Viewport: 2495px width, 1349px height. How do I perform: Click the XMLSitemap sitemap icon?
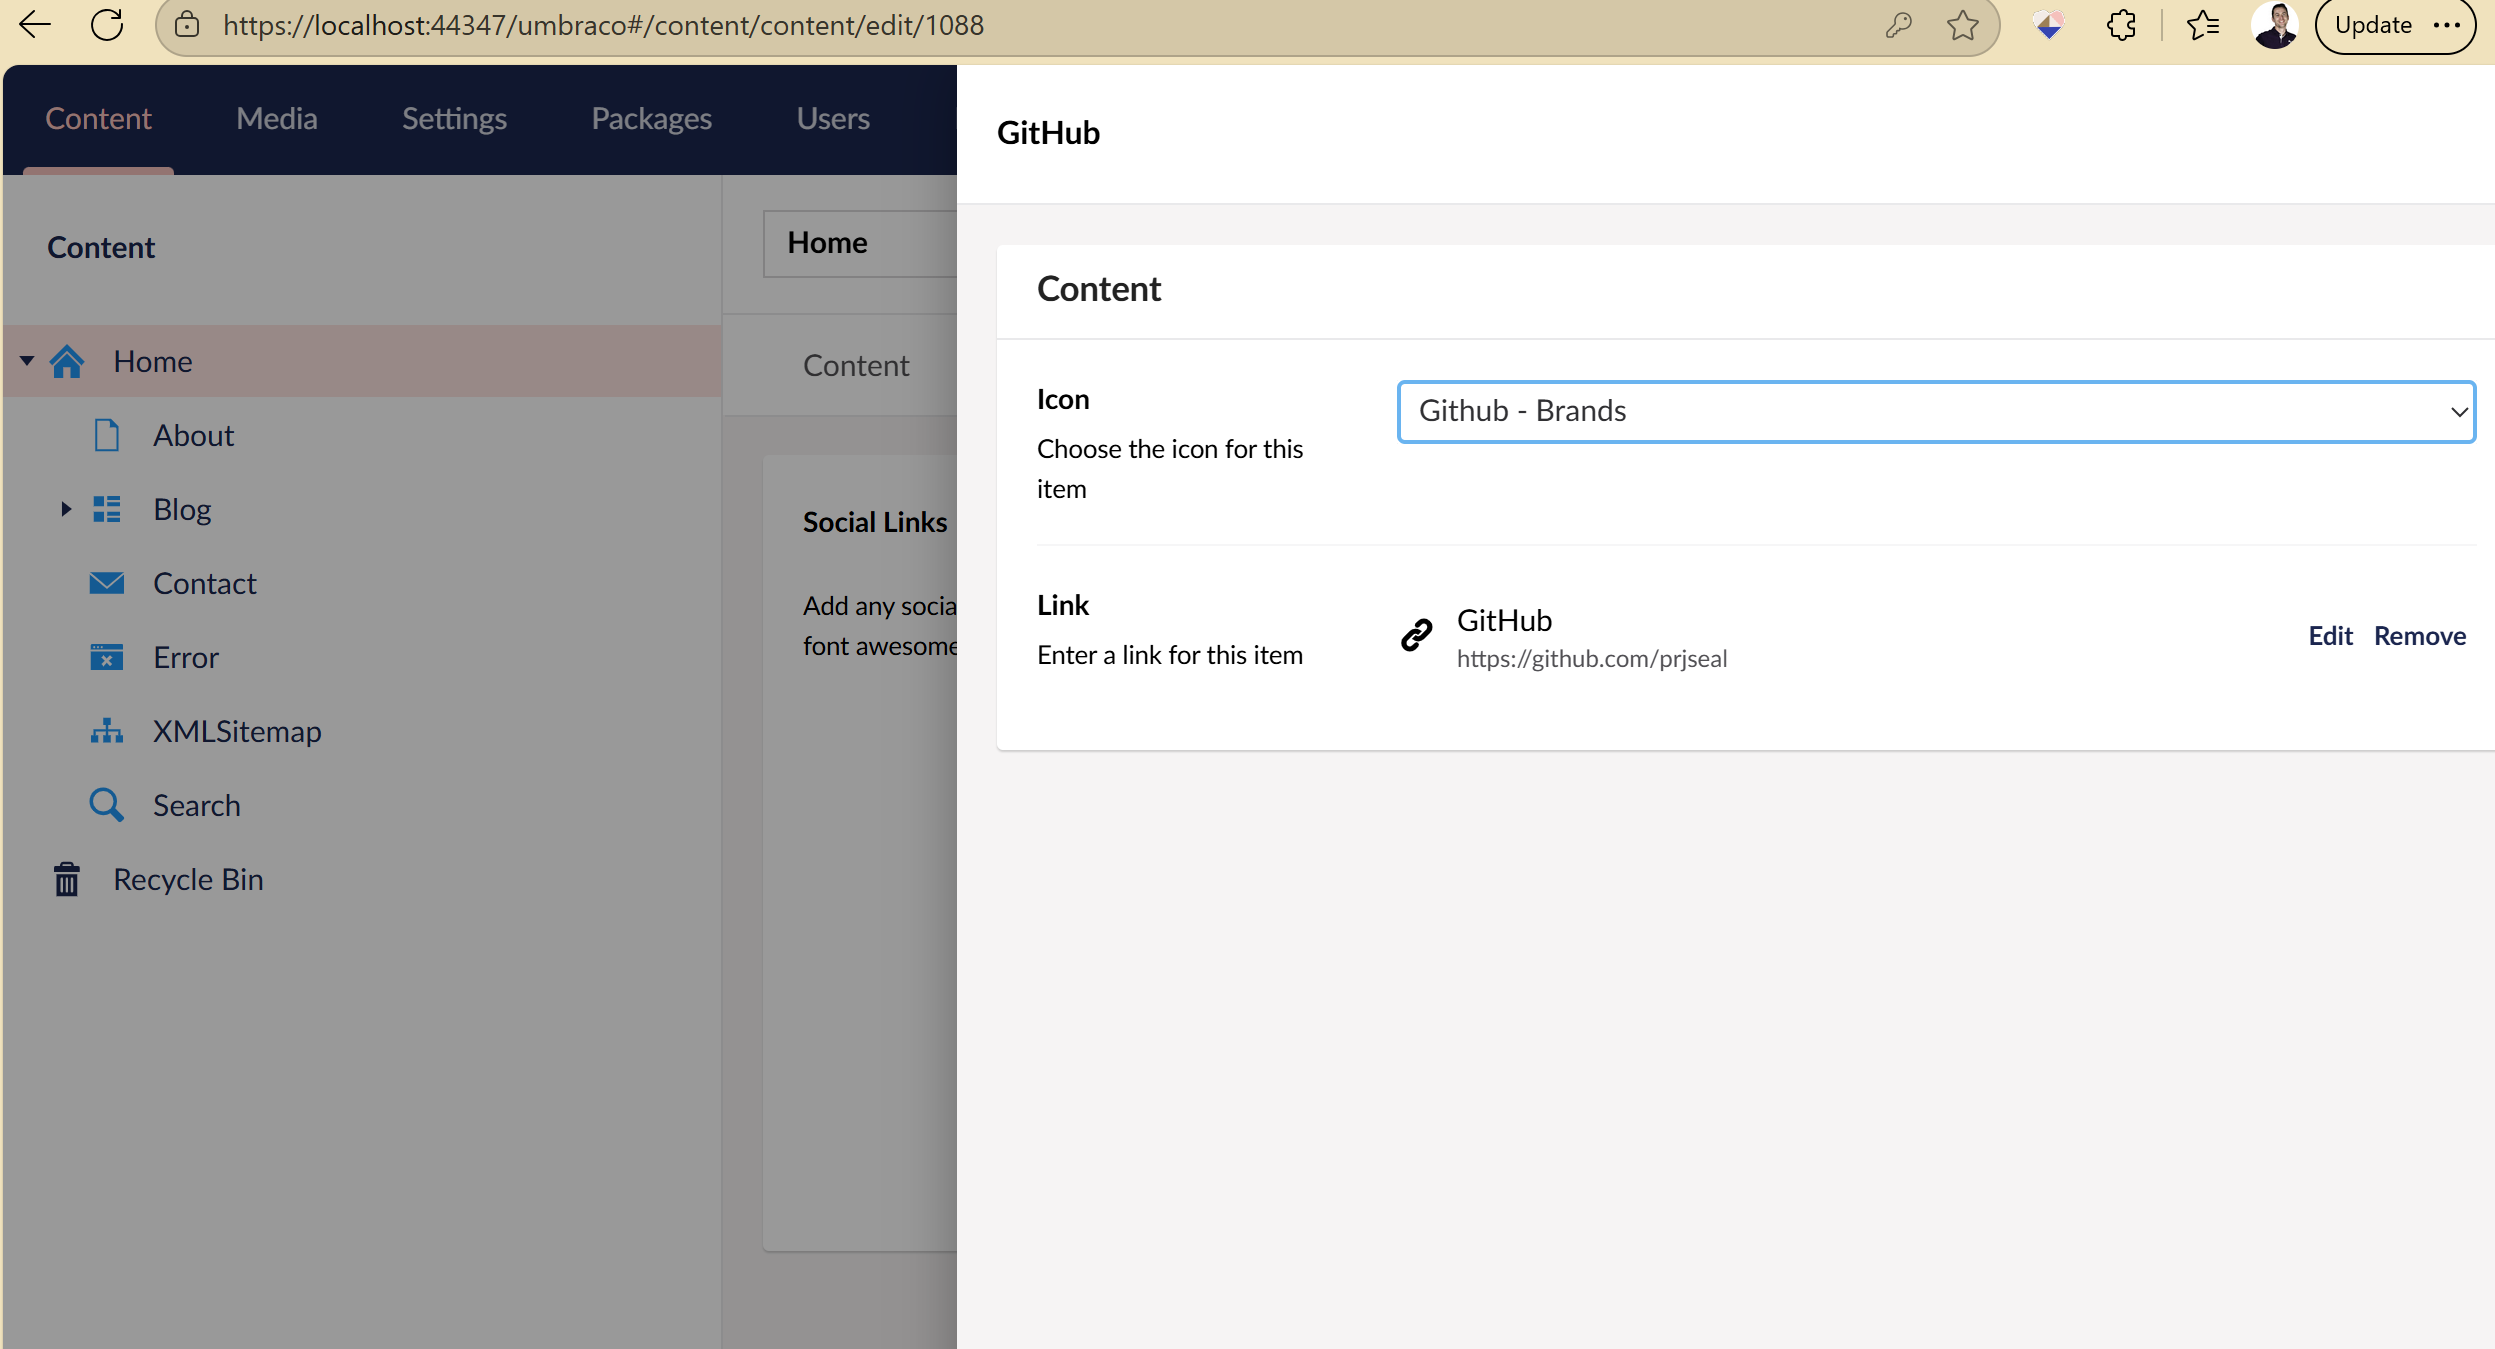106,731
